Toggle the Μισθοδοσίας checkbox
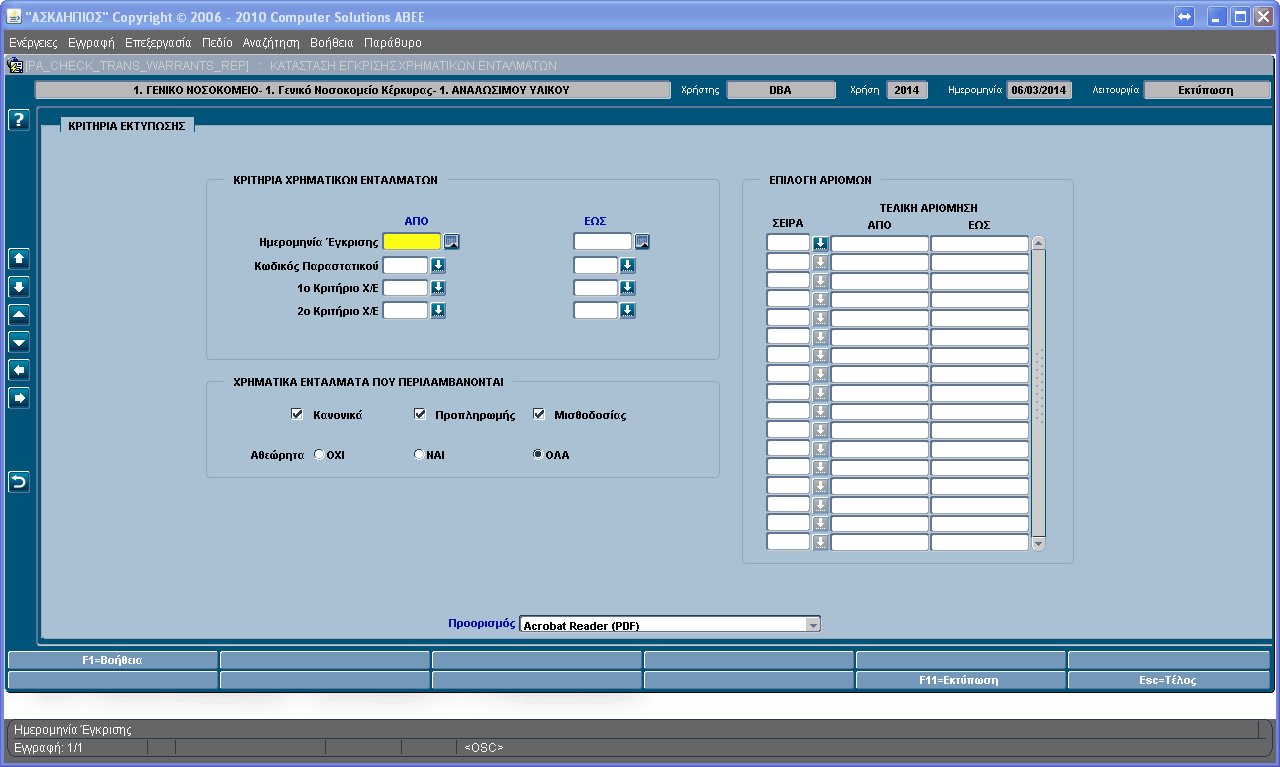This screenshot has width=1280, height=767. pyautogui.click(x=539, y=414)
